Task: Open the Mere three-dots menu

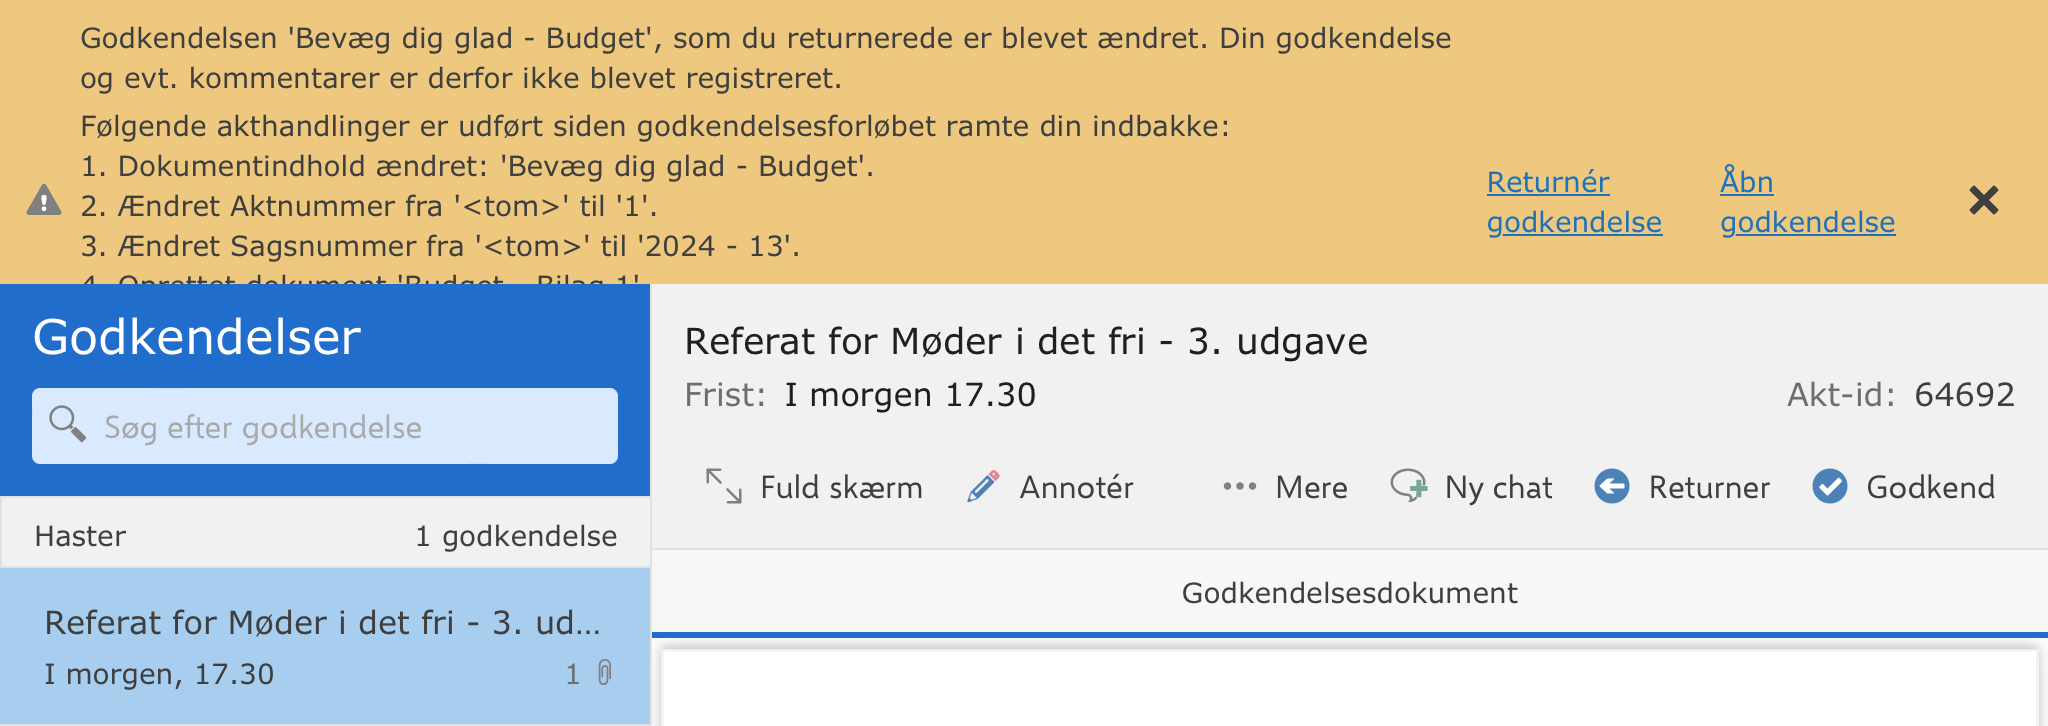Action: (1239, 487)
